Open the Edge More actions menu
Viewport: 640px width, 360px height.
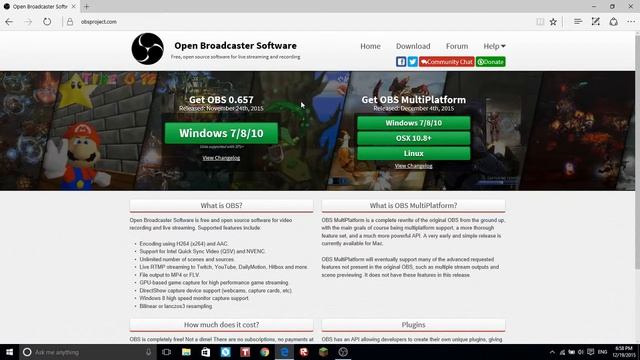(x=631, y=22)
